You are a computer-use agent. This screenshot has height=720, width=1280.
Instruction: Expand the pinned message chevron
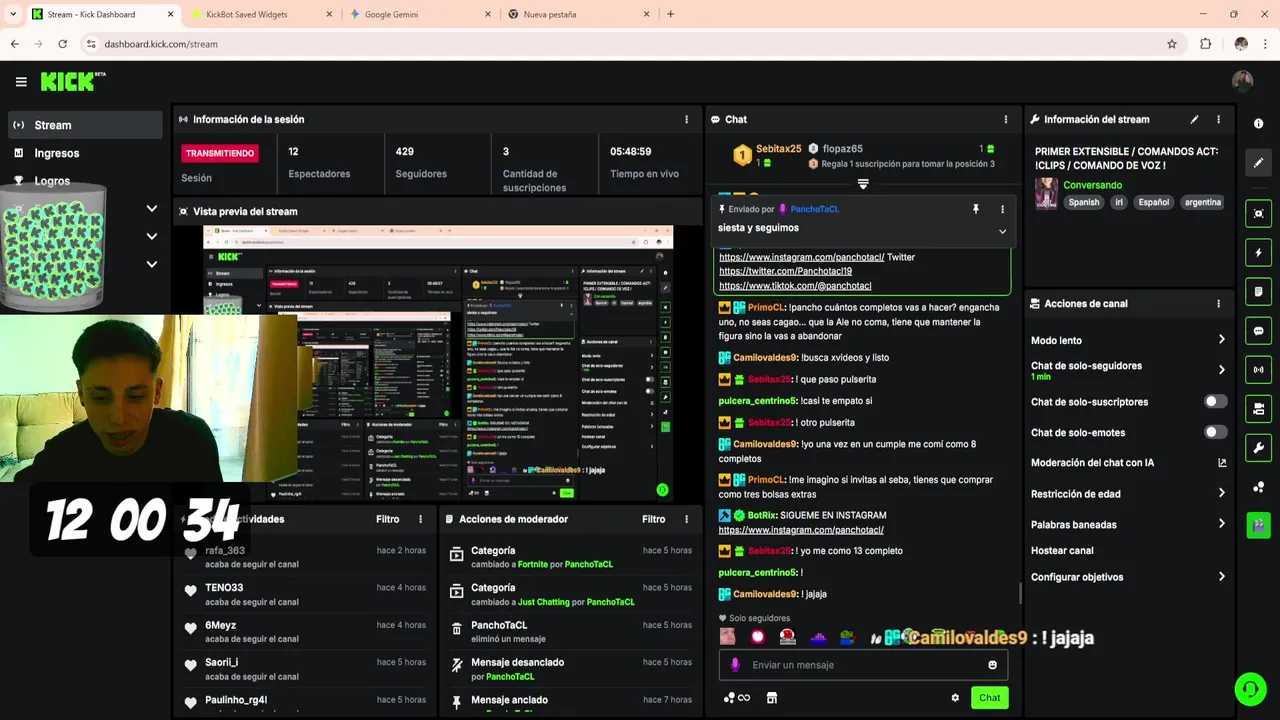tap(1002, 231)
